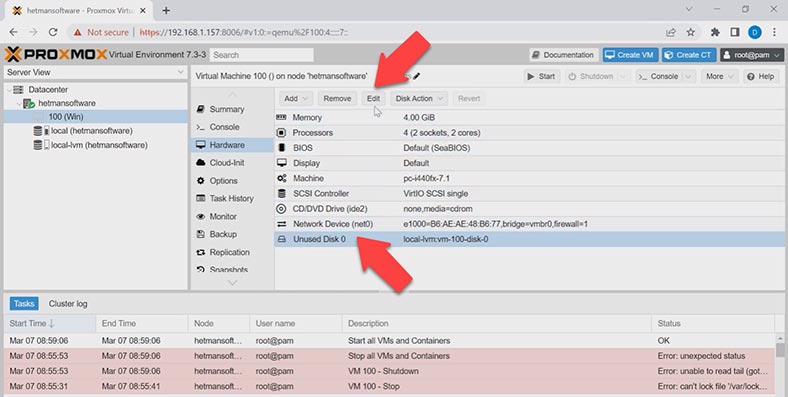
Task: Select the VM 100 - Stop task row
Action: point(389,386)
